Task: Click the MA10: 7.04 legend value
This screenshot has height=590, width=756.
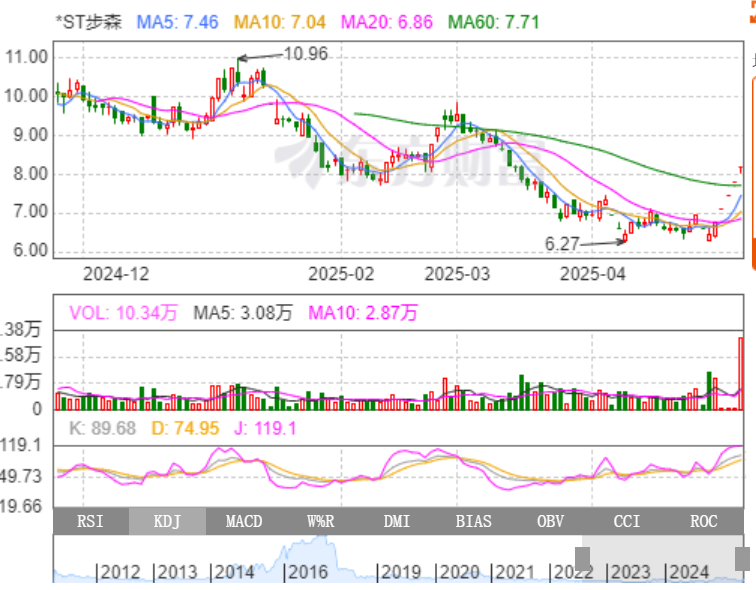Action: click(280, 22)
